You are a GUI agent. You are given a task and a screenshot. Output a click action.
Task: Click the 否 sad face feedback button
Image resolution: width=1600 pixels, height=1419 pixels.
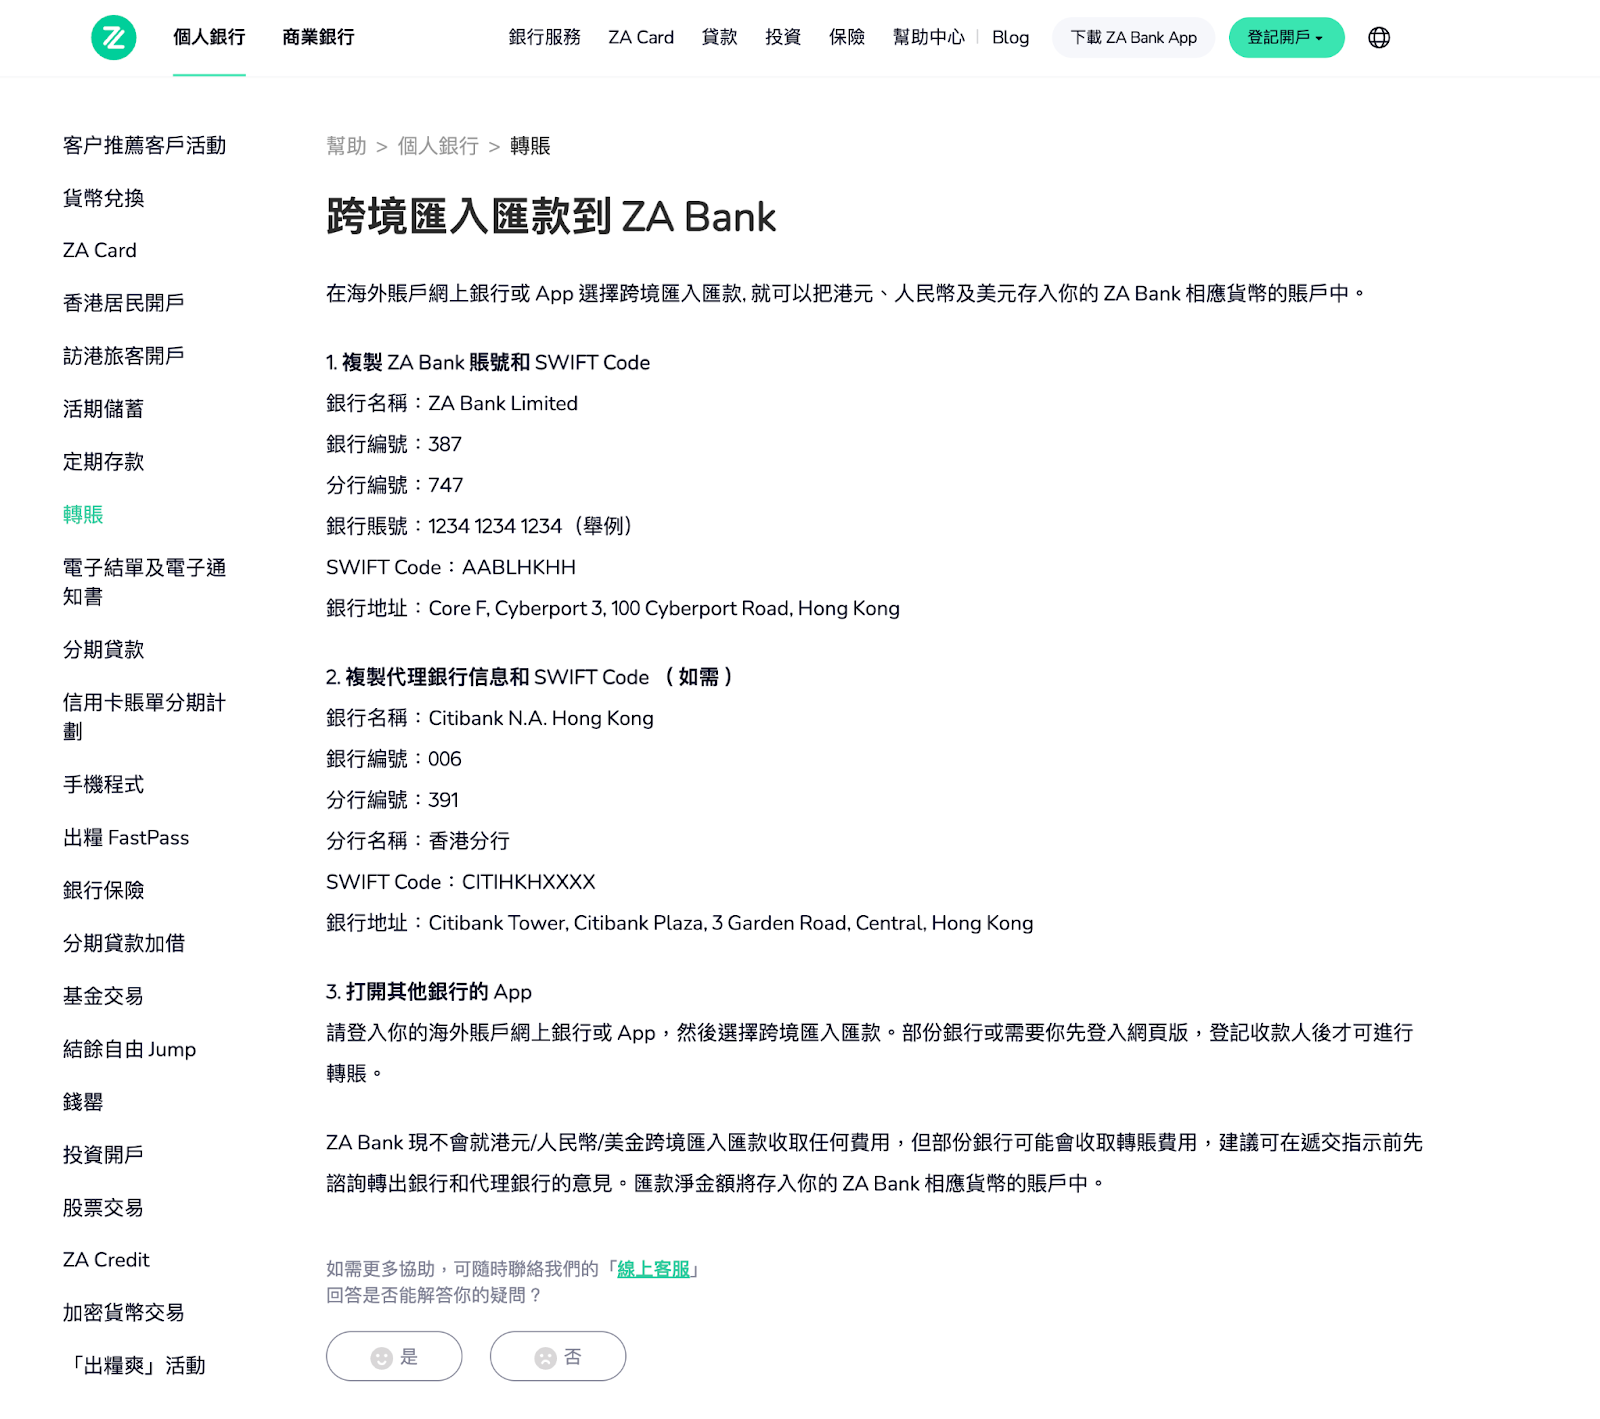tap(557, 1356)
